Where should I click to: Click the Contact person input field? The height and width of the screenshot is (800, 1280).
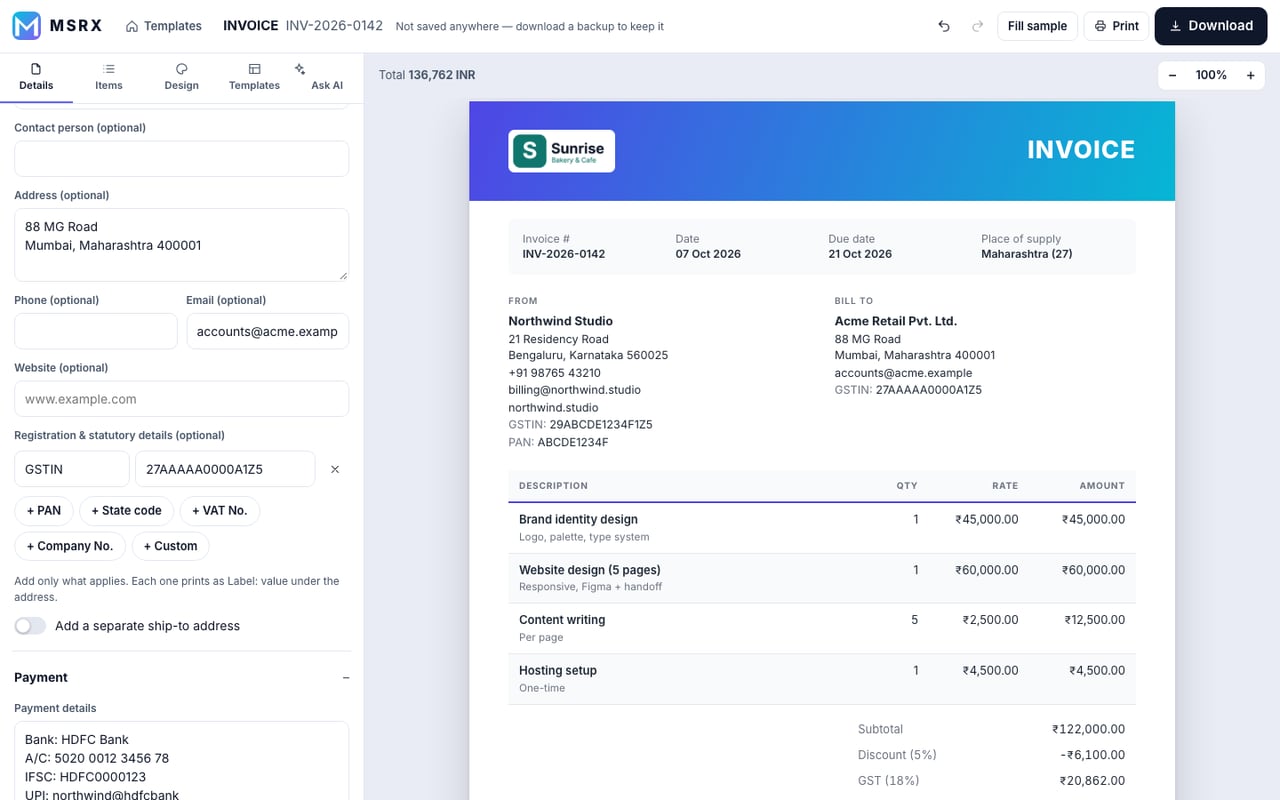click(181, 159)
